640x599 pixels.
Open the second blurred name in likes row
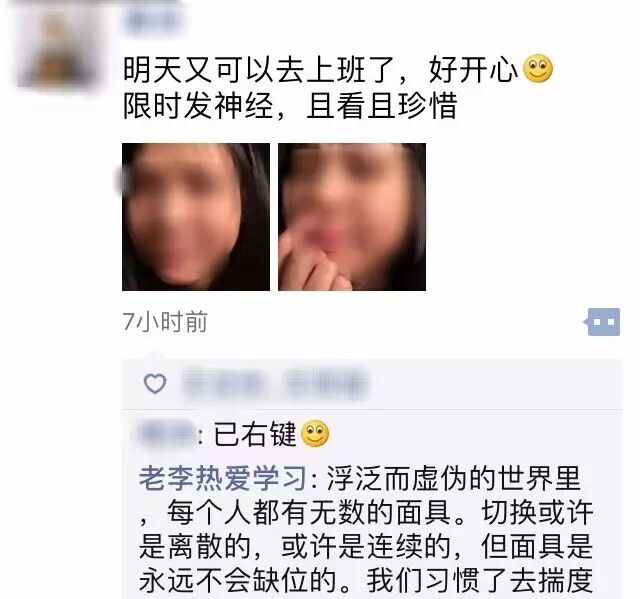(x=327, y=383)
